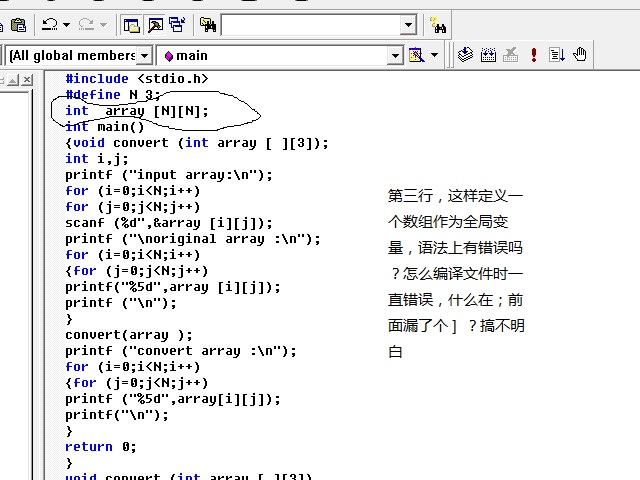Viewport: 640px width, 480px height.
Task: Open the WizardBar actions dropdown arrow
Action: [x=433, y=55]
